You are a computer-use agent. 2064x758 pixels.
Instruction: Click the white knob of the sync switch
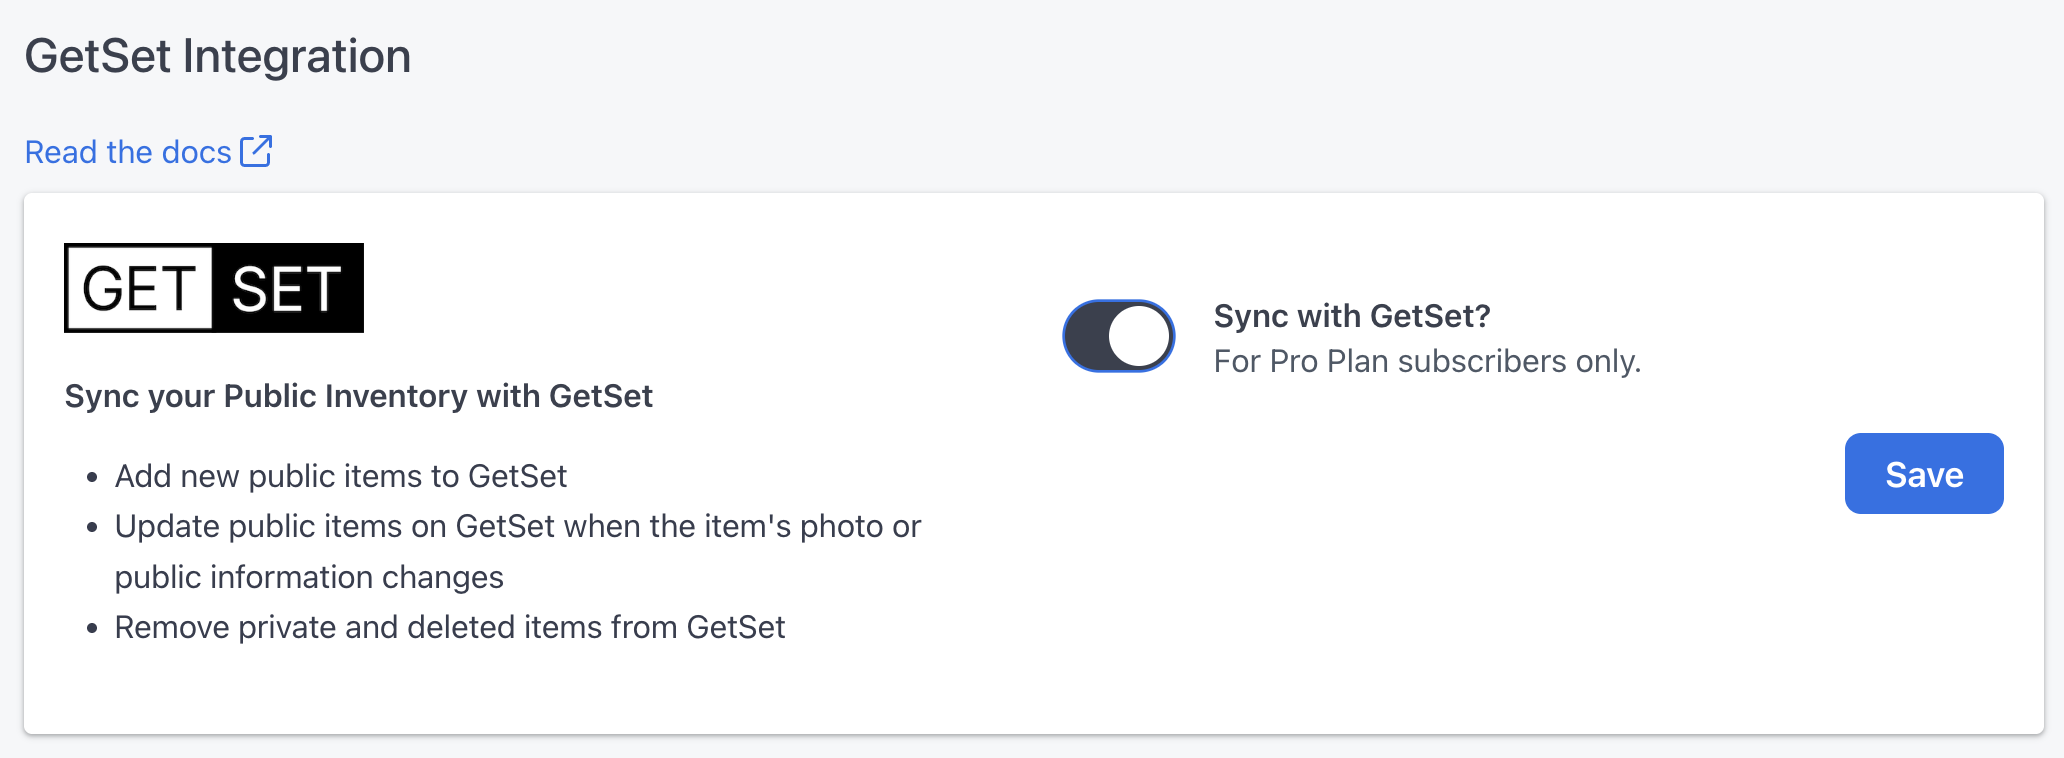tap(1140, 336)
